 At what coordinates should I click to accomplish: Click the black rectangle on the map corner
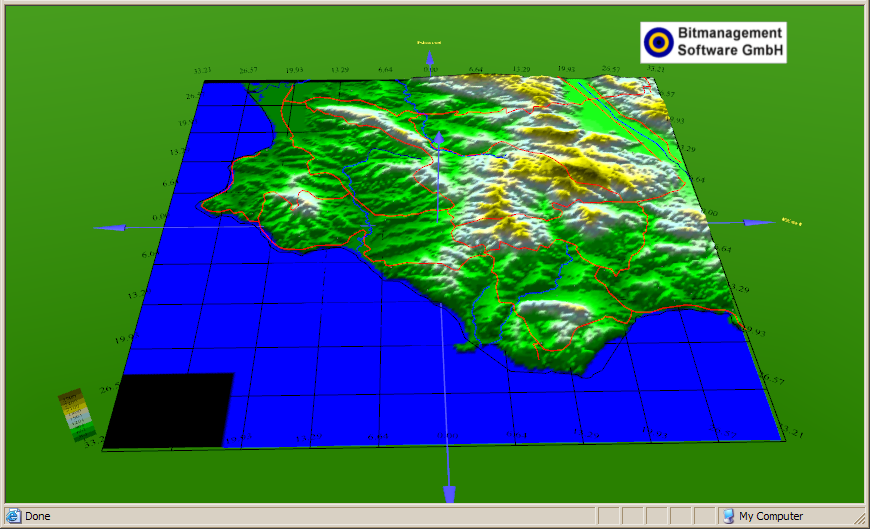pyautogui.click(x=168, y=410)
